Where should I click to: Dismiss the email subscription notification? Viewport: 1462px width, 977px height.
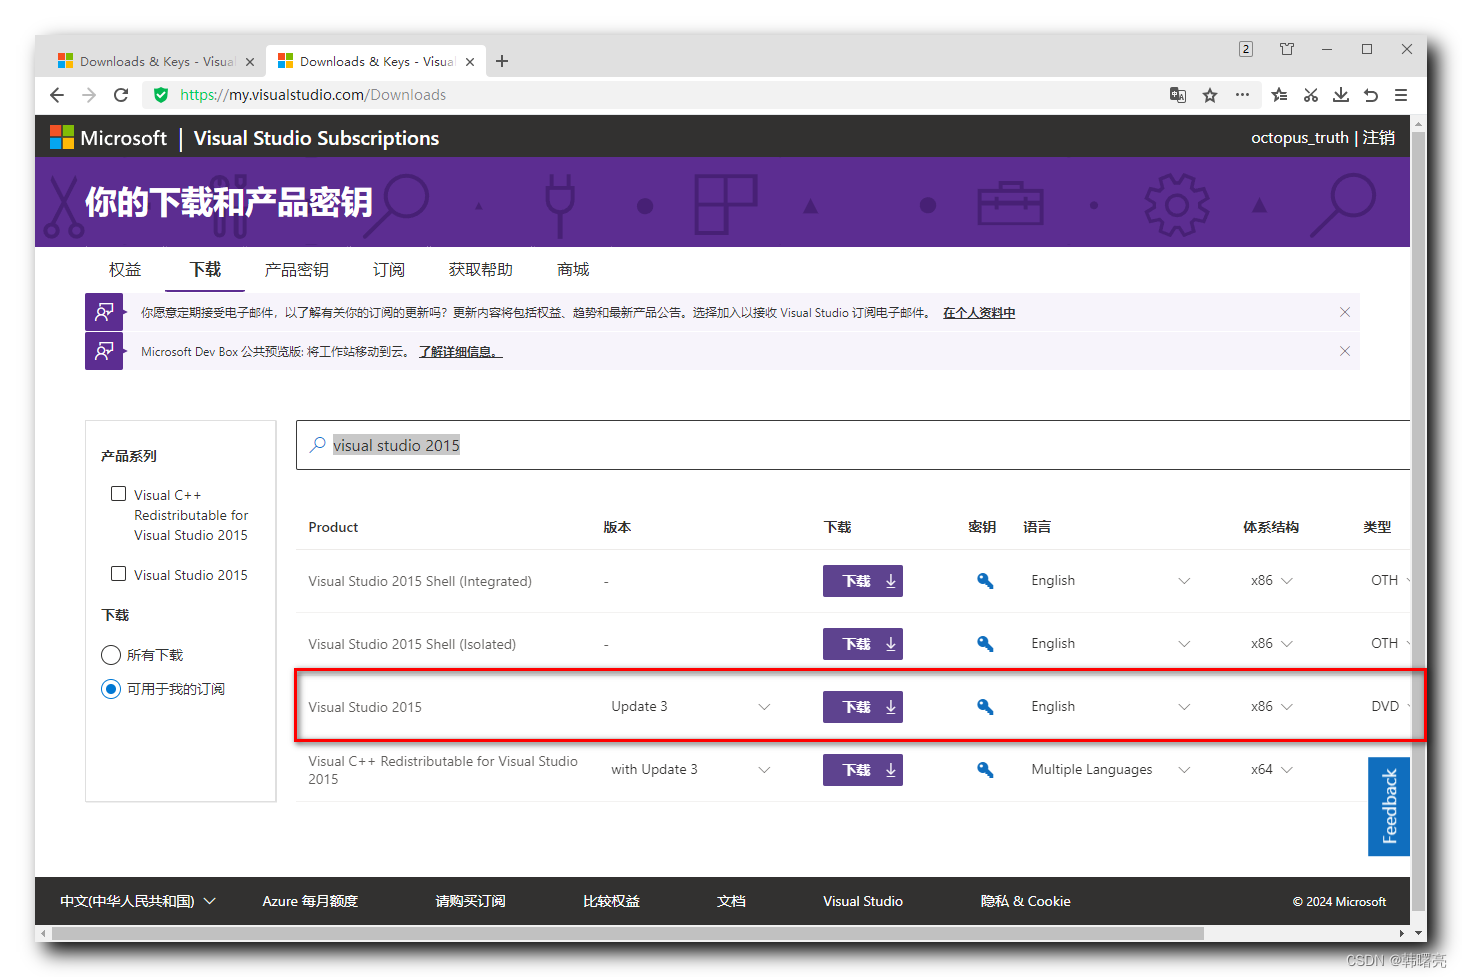1345,312
